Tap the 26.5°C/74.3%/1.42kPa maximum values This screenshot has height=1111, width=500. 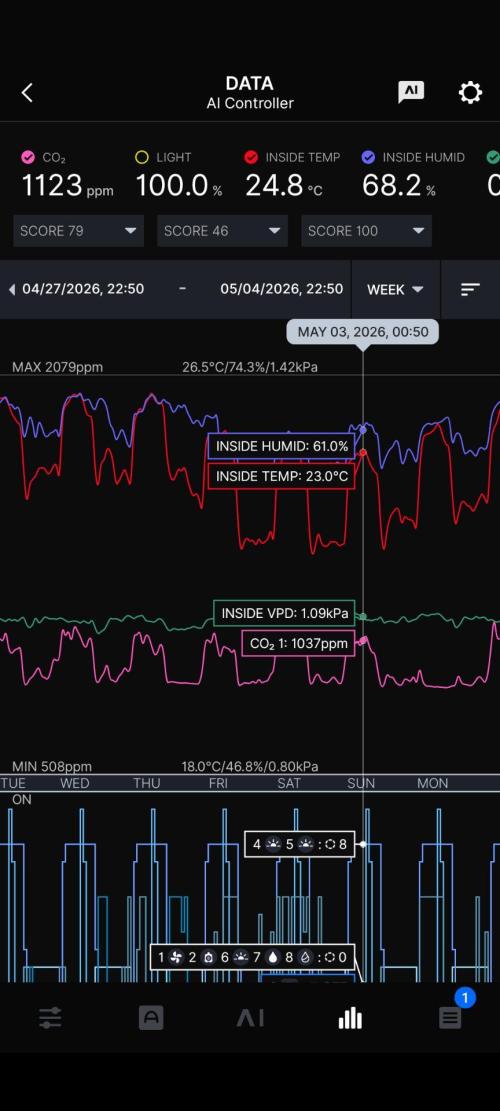tap(250, 367)
